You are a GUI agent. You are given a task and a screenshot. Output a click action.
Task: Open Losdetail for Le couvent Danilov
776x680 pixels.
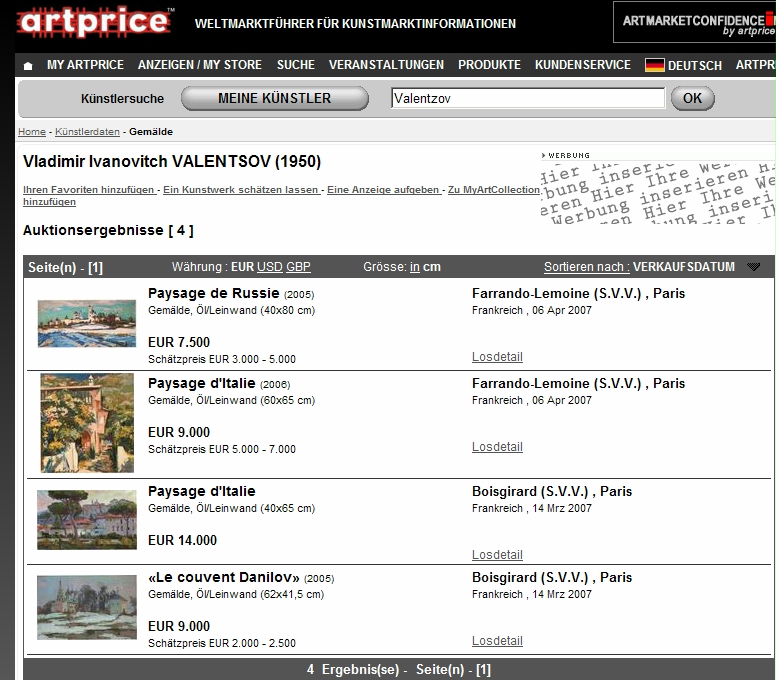point(497,641)
